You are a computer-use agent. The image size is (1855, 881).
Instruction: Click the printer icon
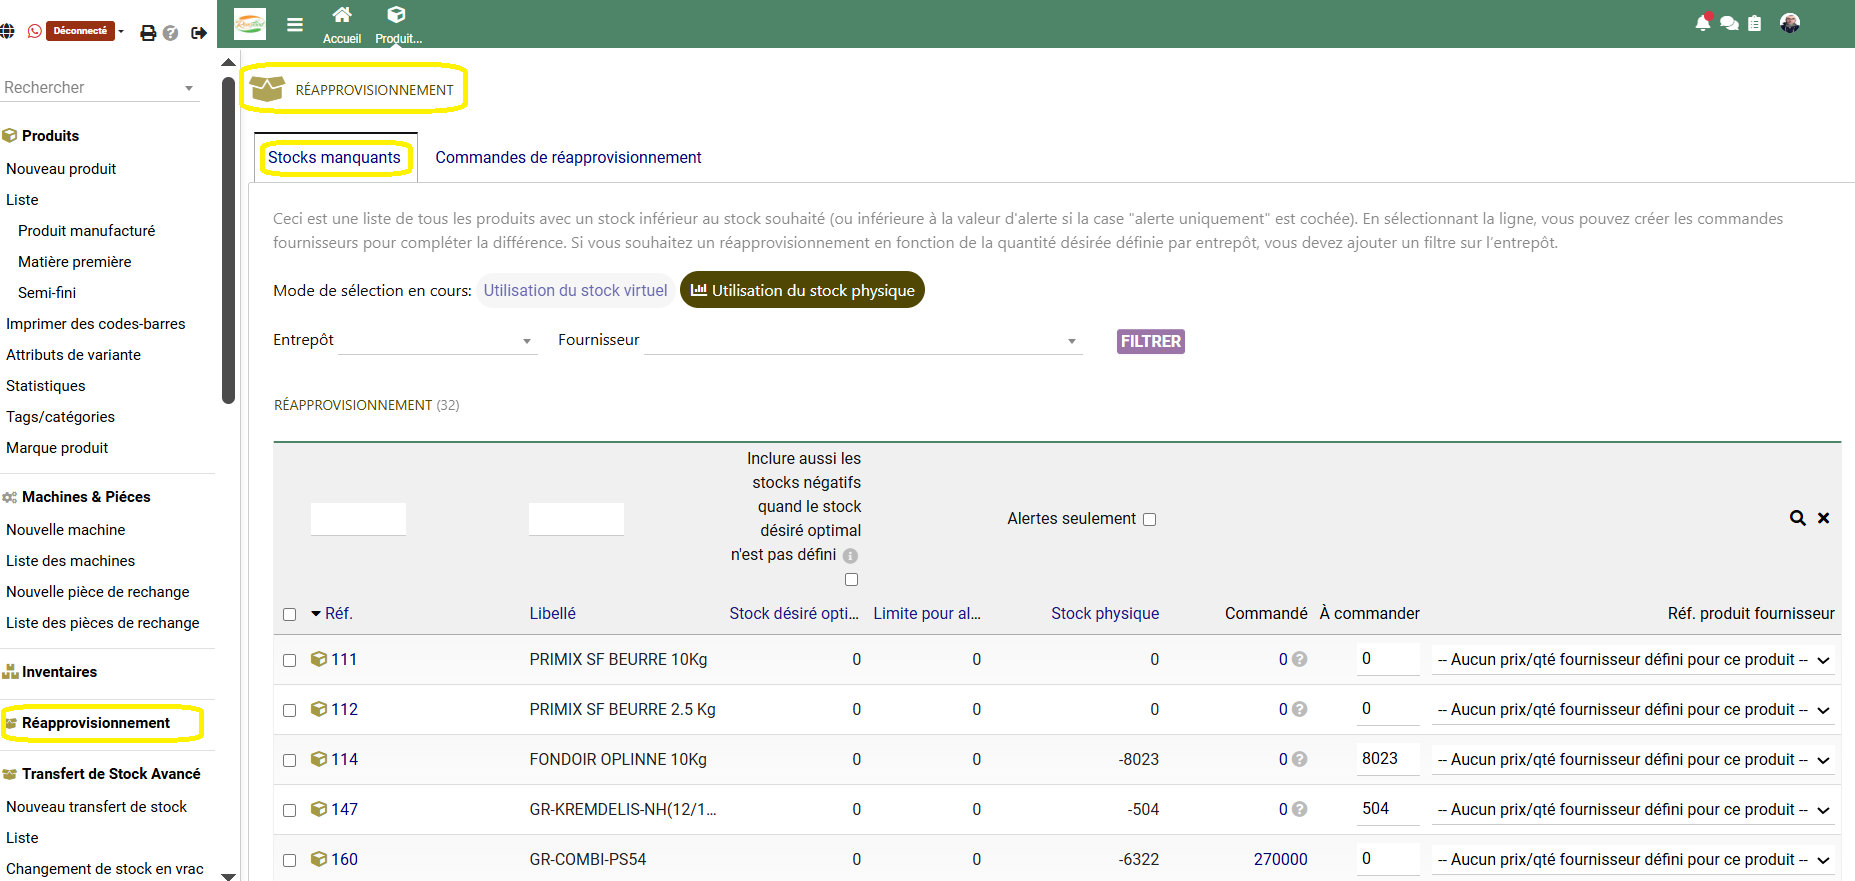point(148,33)
